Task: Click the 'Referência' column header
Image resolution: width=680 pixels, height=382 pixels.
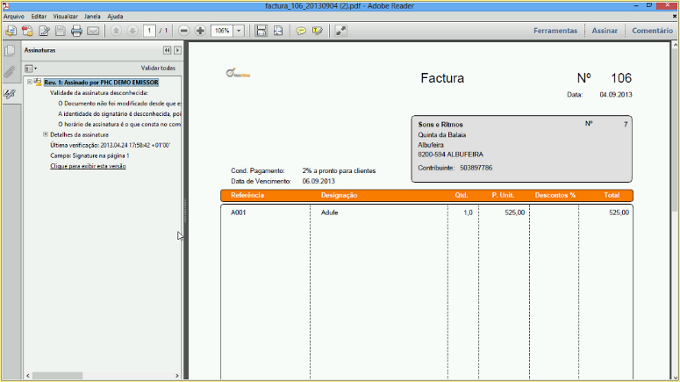Action: click(247, 195)
